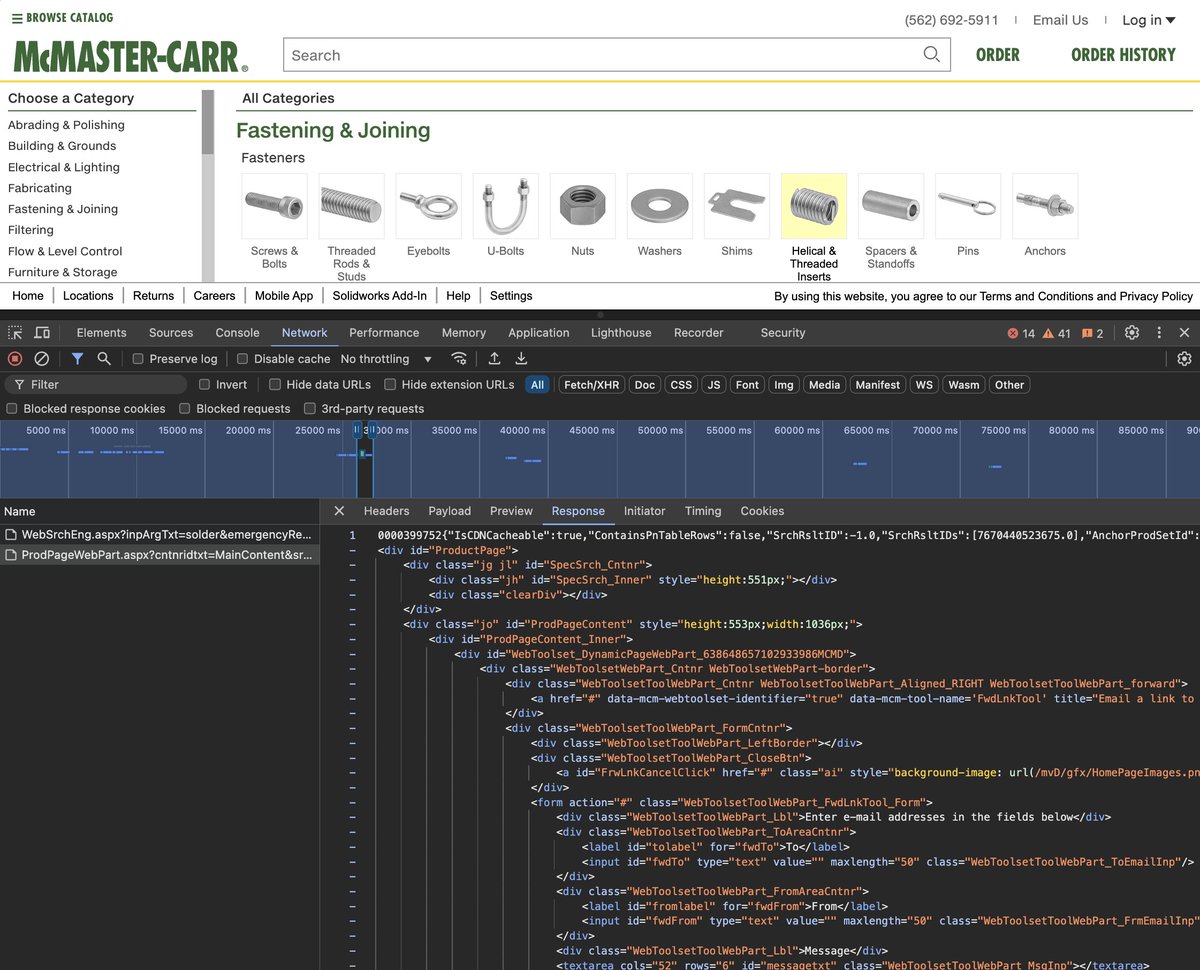The height and width of the screenshot is (970, 1200).
Task: Clear the network log
Action: coord(42,359)
